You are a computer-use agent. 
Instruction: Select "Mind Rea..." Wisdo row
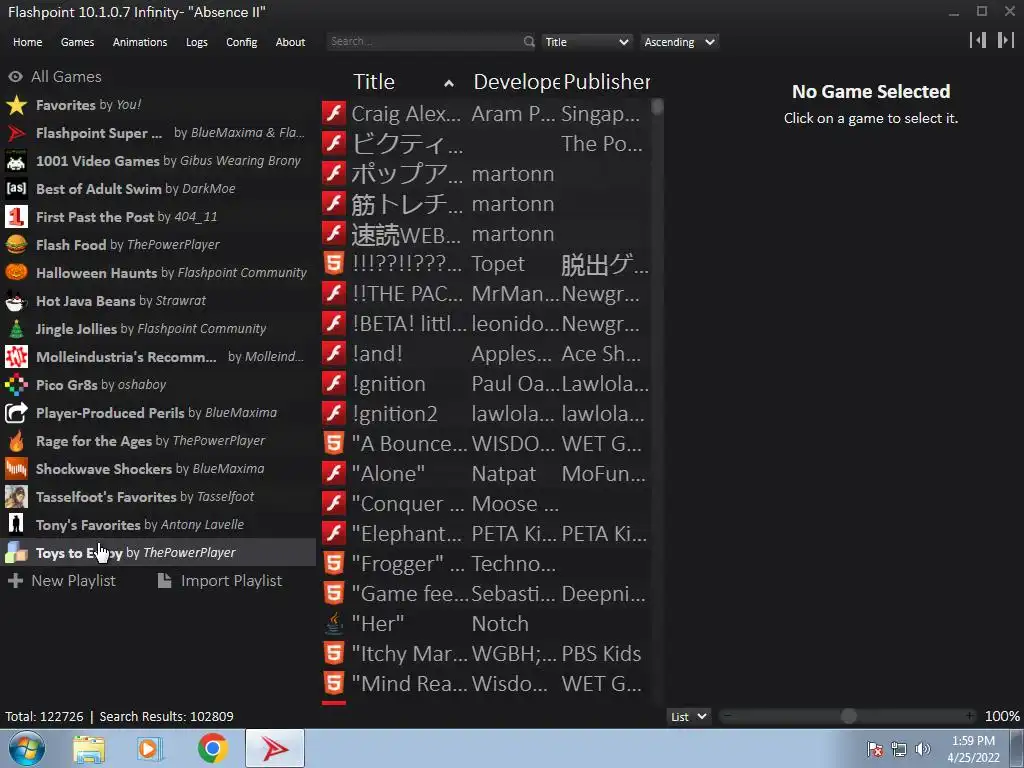(486, 683)
